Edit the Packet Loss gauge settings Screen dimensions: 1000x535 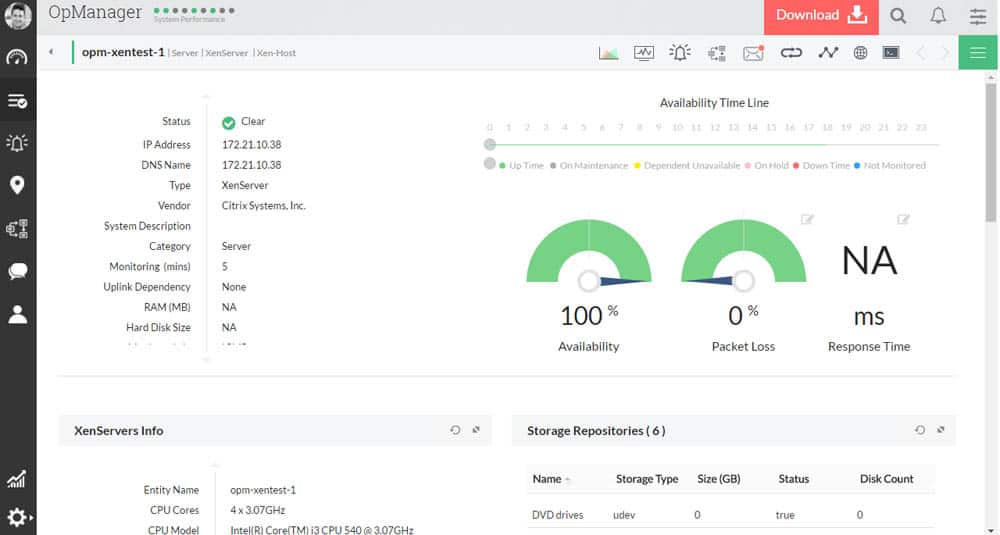pyautogui.click(x=807, y=219)
